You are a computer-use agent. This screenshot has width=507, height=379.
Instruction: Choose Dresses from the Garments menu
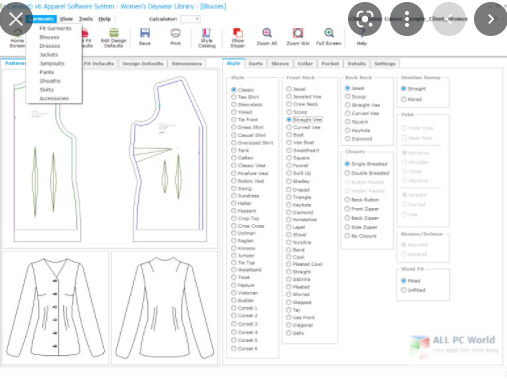pyautogui.click(x=50, y=46)
